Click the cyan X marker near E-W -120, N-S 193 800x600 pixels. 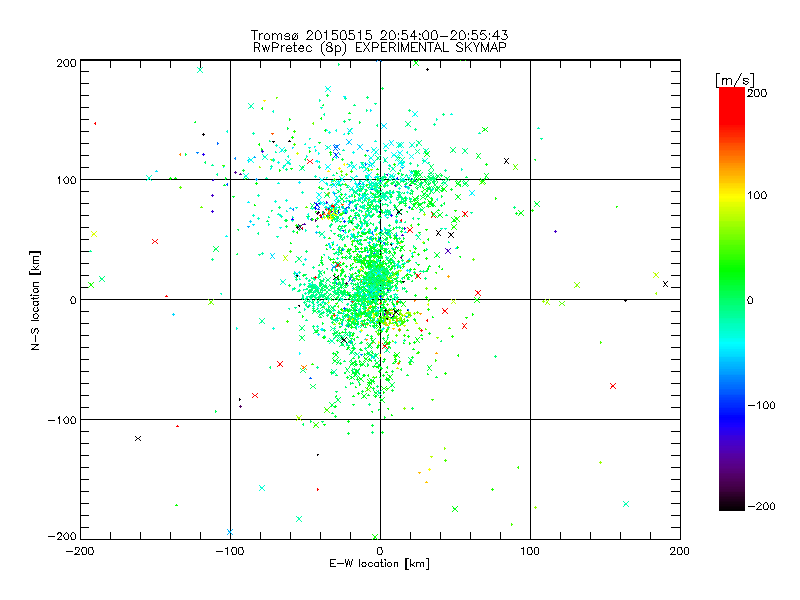200,70
